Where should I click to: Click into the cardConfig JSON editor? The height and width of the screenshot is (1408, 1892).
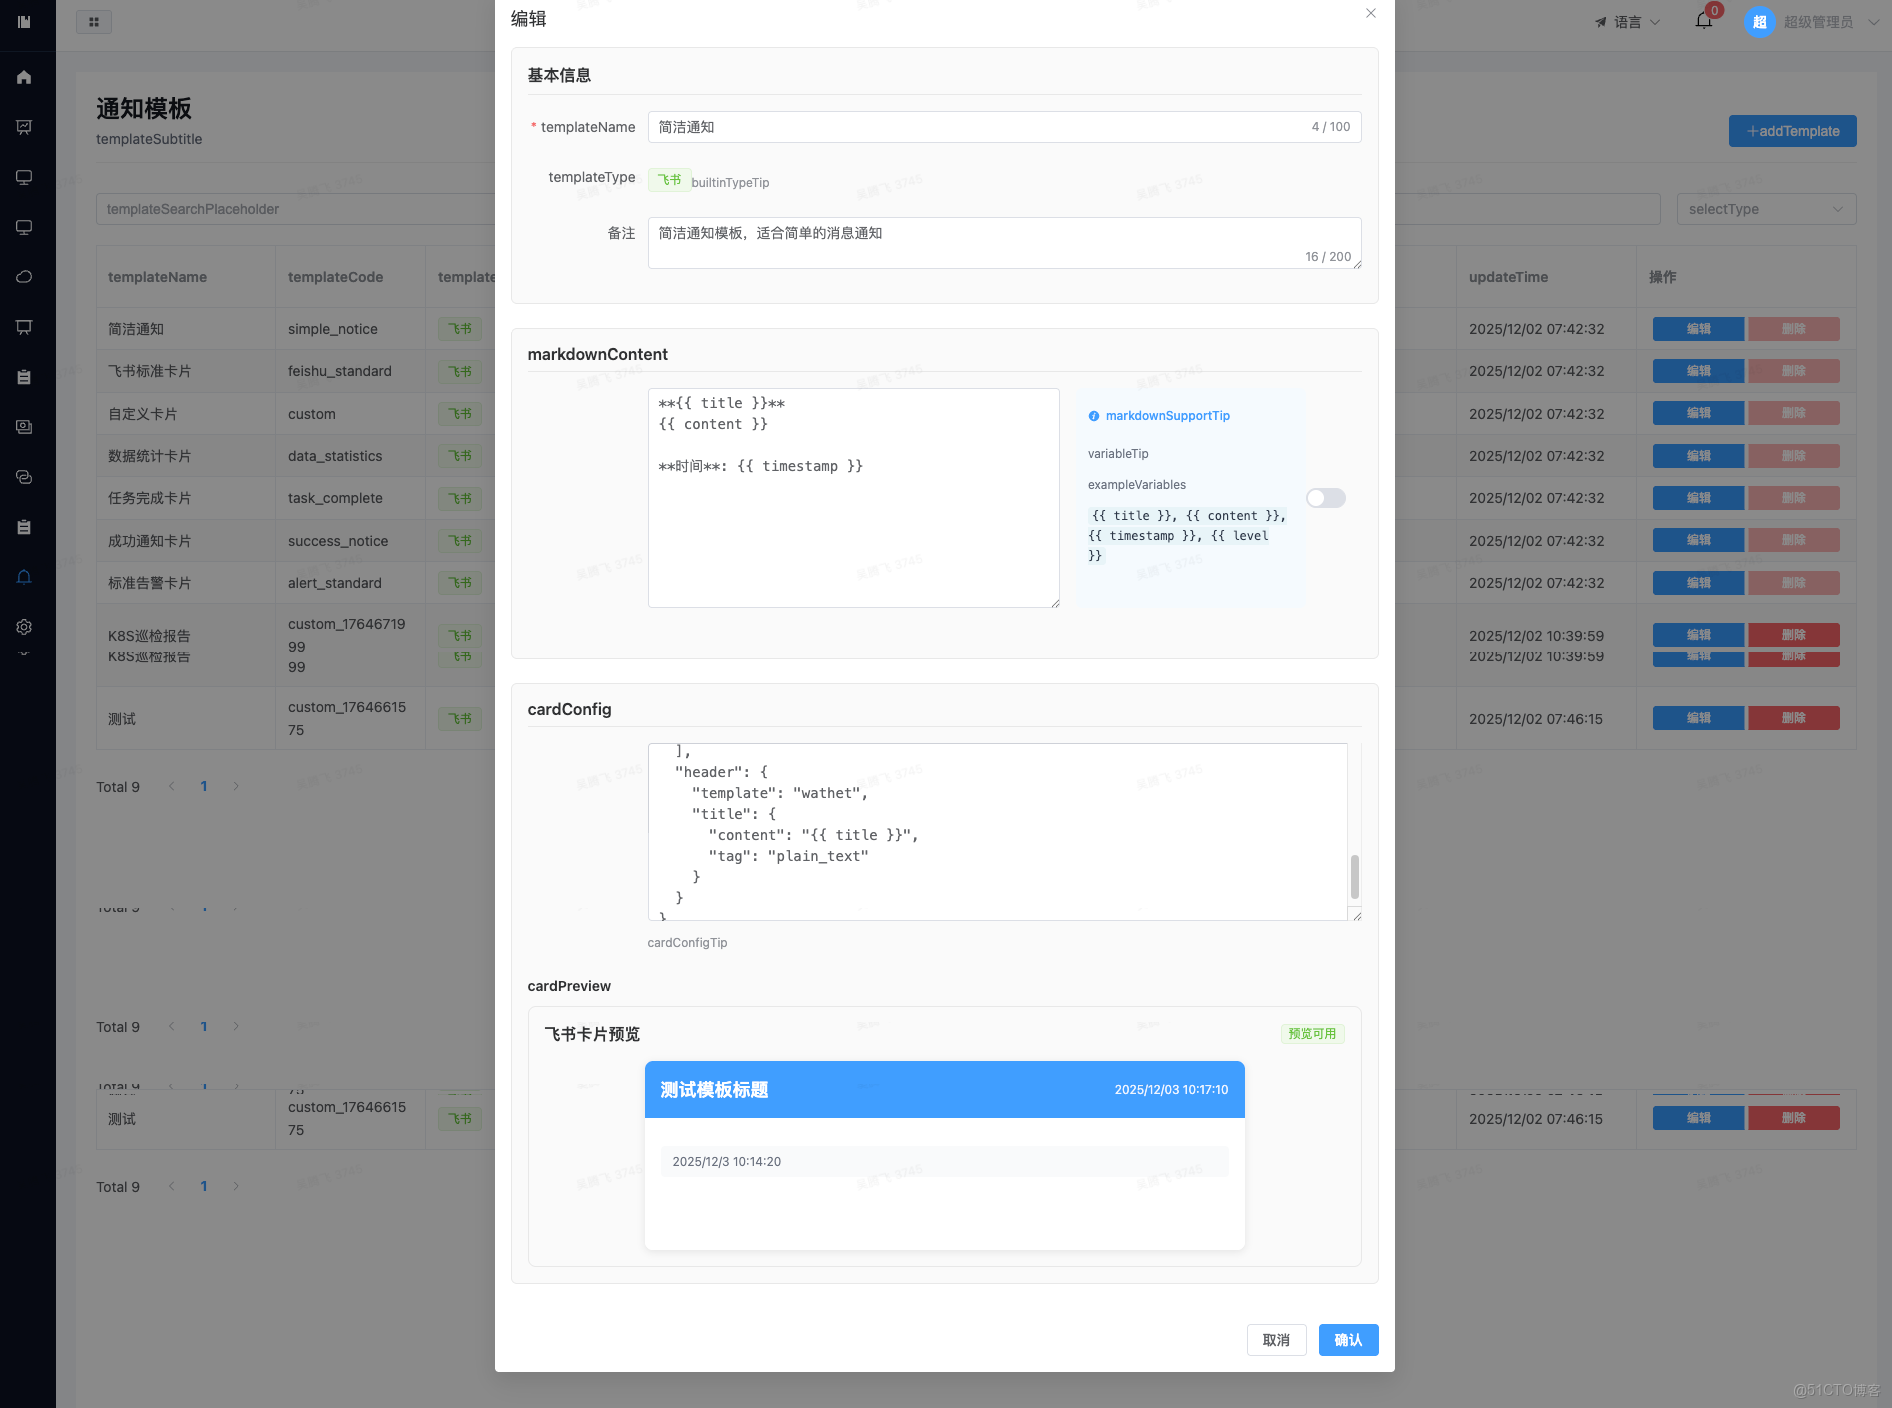[1004, 832]
